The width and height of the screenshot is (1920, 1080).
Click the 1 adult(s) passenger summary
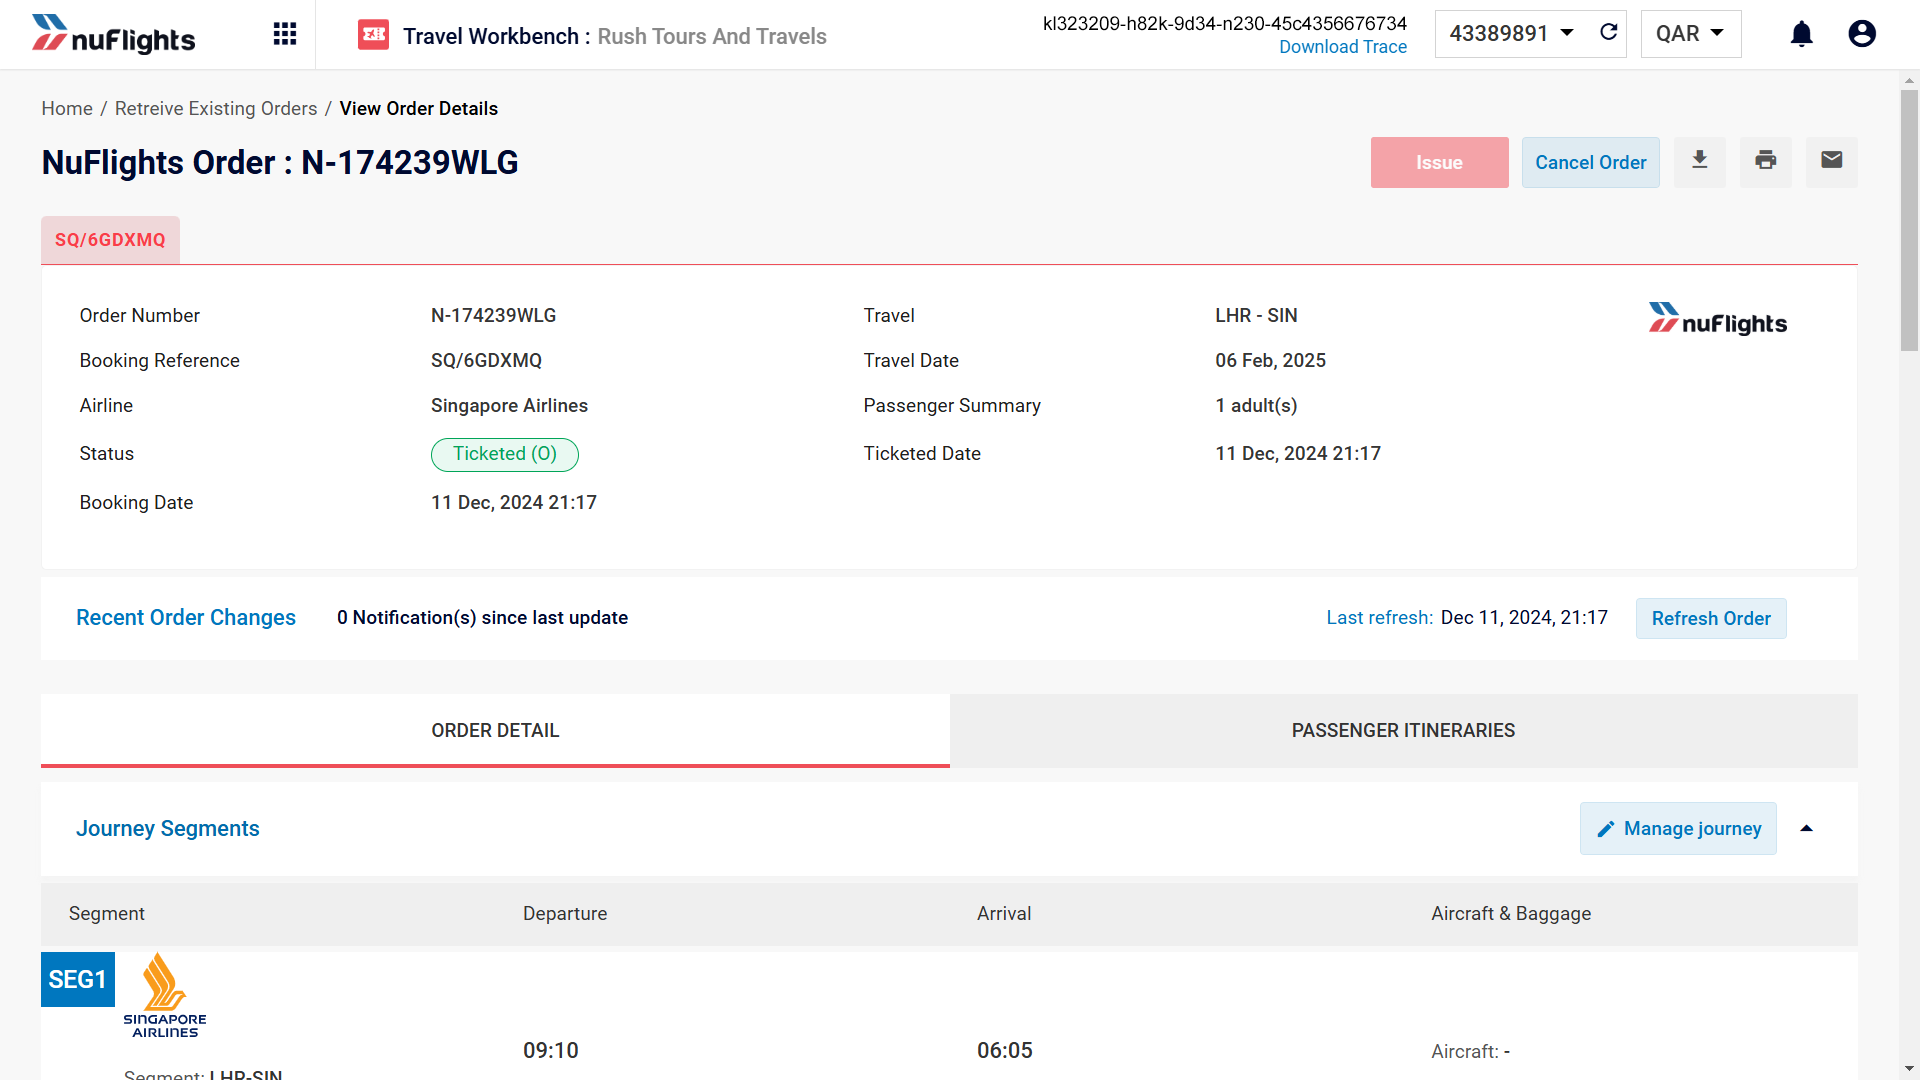[x=1256, y=405]
